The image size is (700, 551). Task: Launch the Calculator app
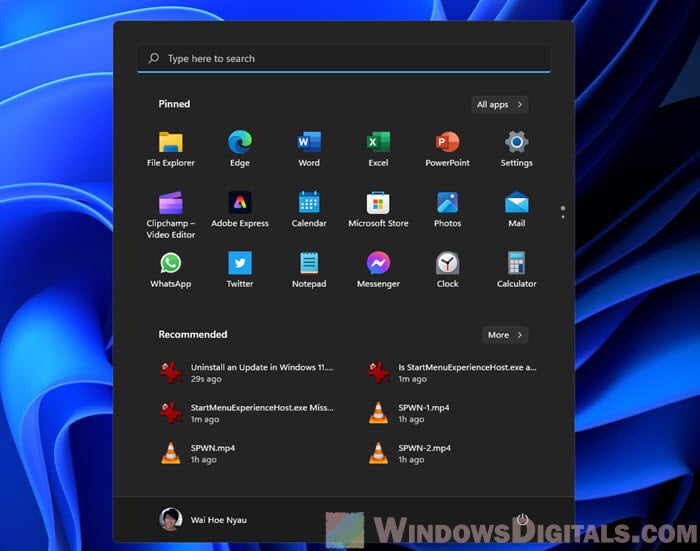coord(517,270)
